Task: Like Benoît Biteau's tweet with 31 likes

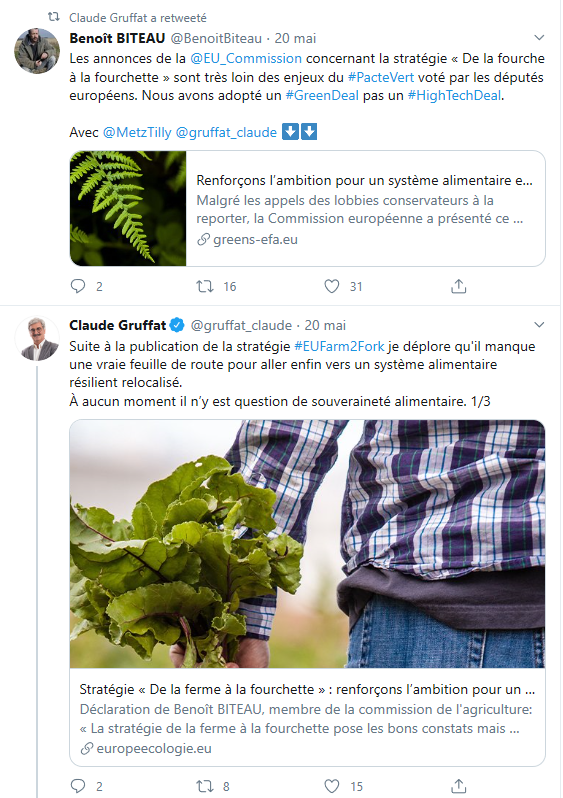Action: tap(332, 286)
